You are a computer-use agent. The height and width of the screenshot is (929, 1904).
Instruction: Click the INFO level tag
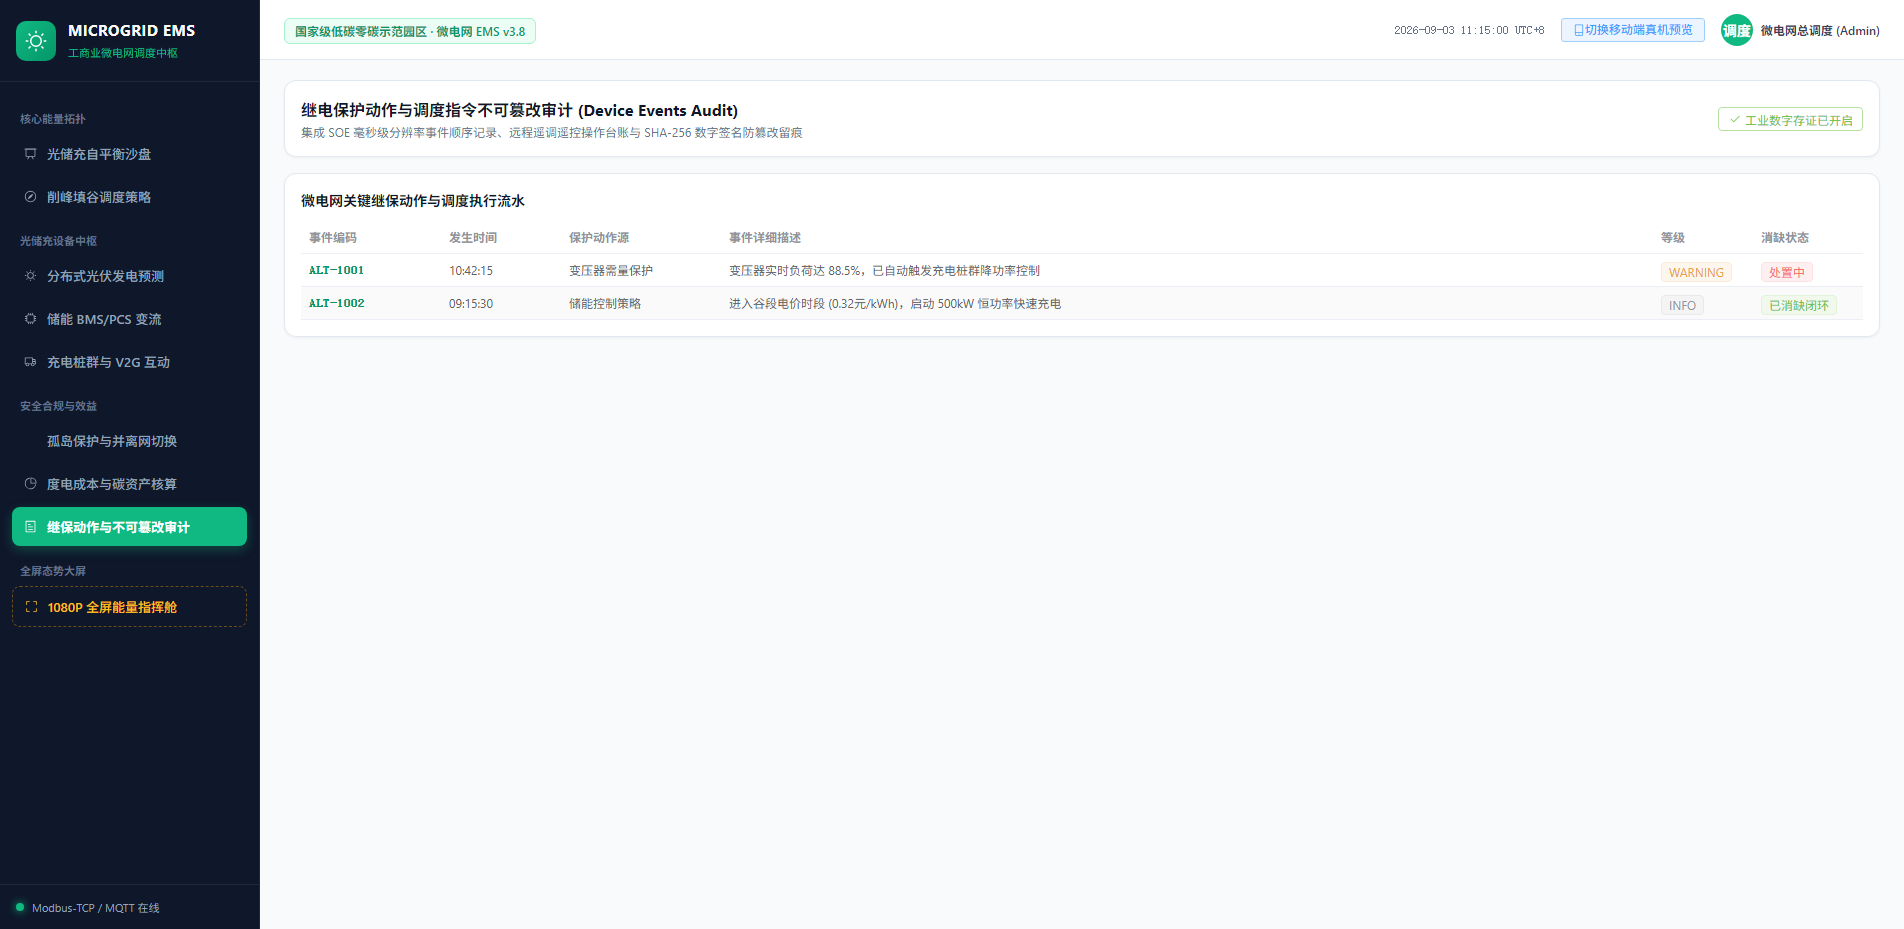pos(1682,305)
